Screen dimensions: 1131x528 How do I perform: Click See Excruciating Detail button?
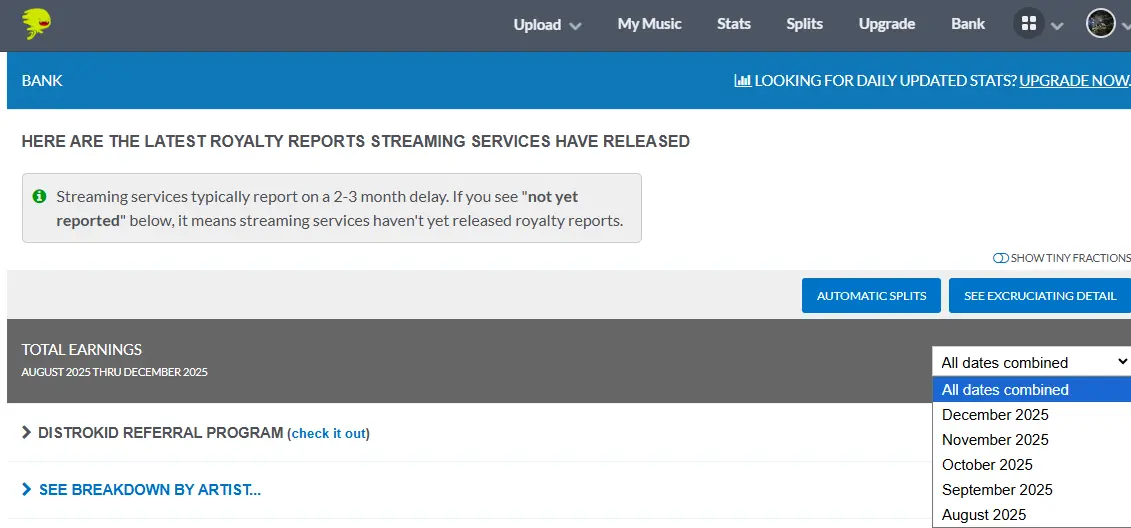[1040, 296]
